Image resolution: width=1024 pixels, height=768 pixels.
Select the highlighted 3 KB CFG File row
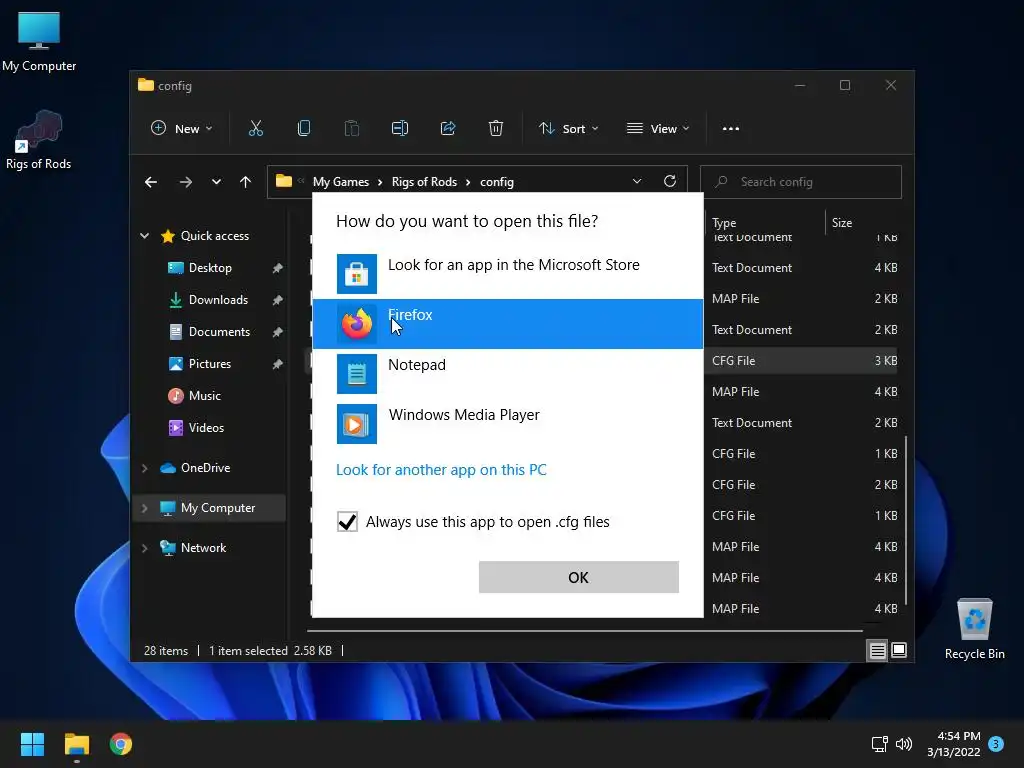(802, 360)
